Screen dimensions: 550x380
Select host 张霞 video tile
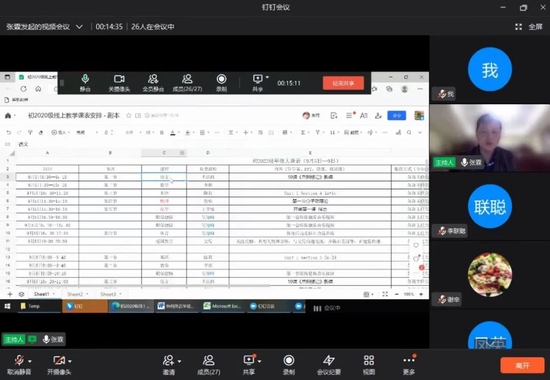(490, 138)
